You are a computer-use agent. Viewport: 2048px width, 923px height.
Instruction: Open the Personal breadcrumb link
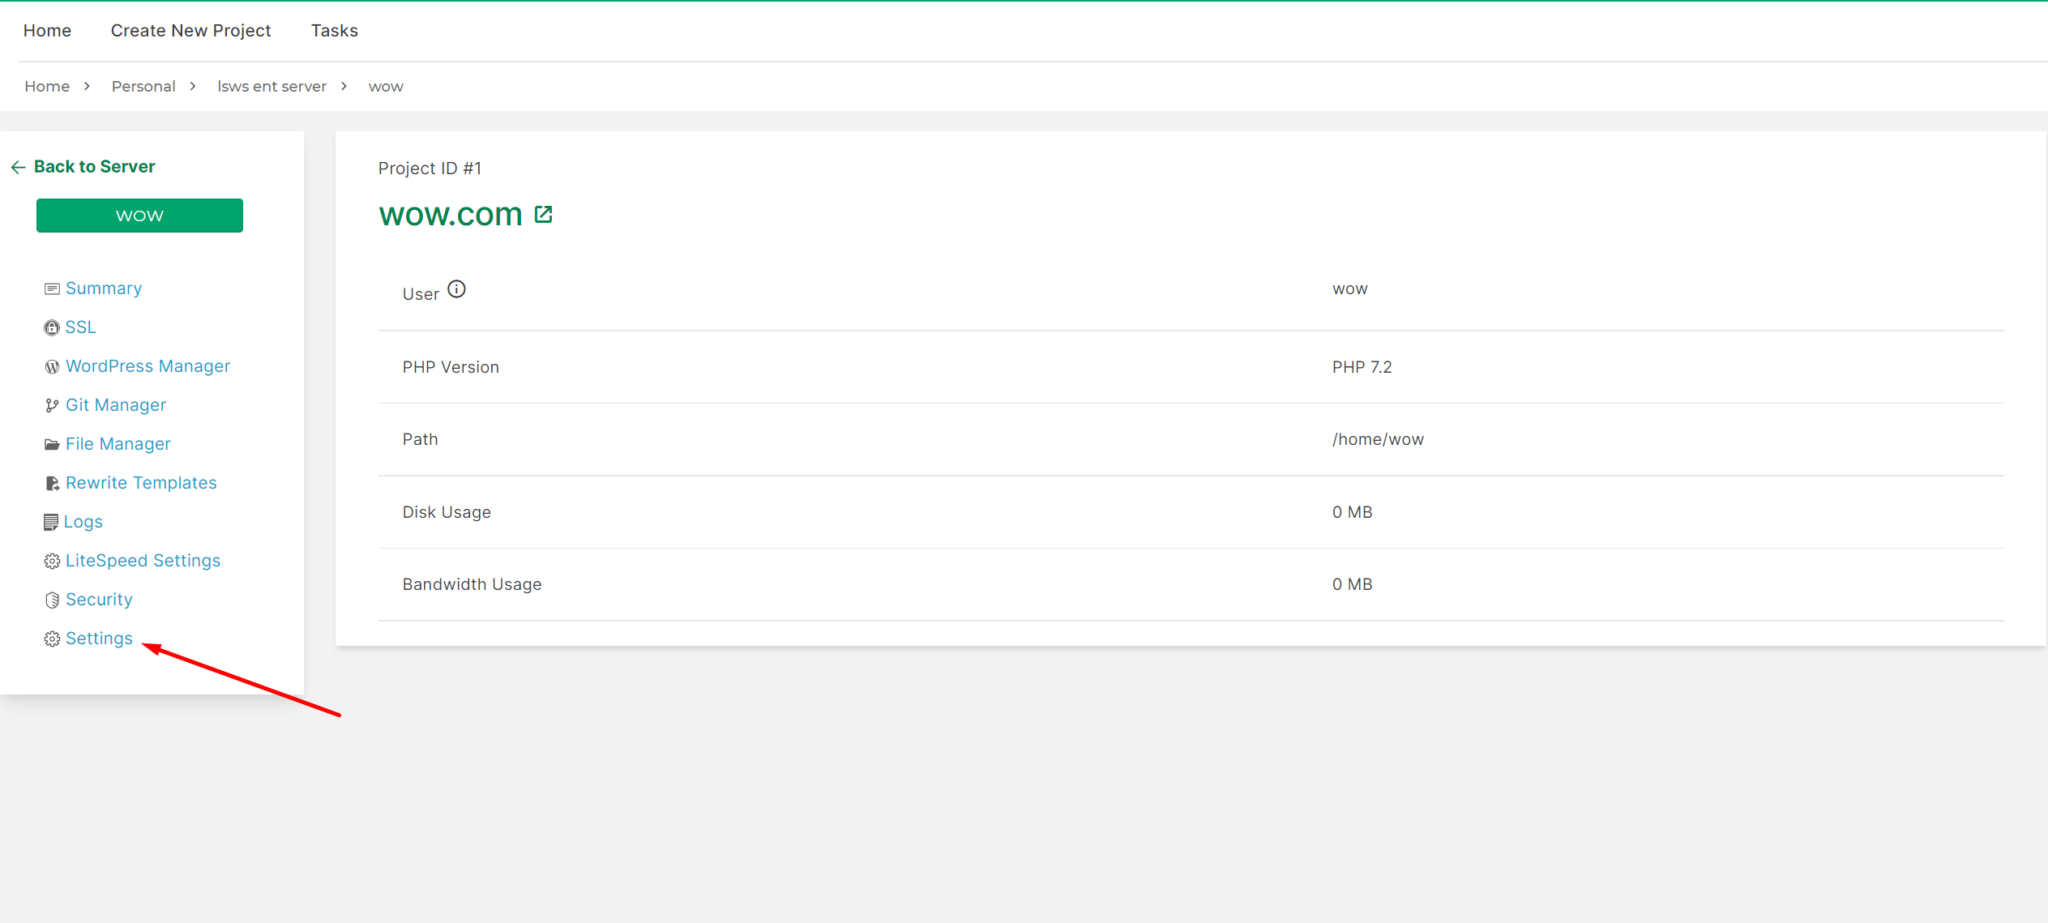(143, 86)
